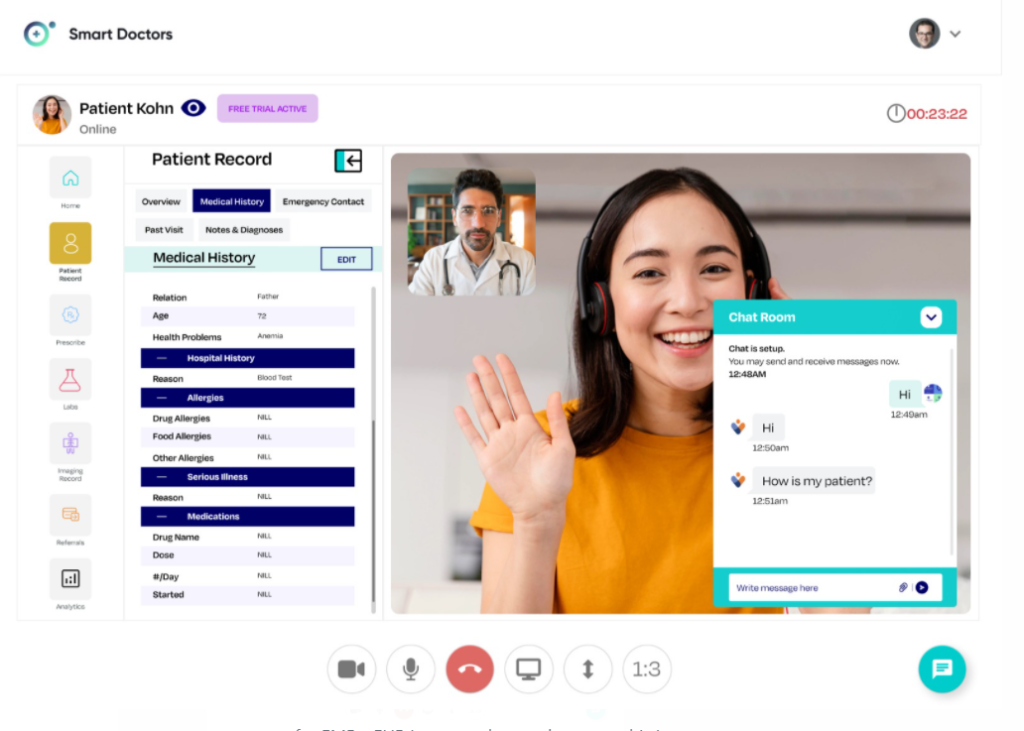Viewport: 1024px width, 731px height.
Task: Open the Emergency Contact tab
Action: click(x=323, y=202)
